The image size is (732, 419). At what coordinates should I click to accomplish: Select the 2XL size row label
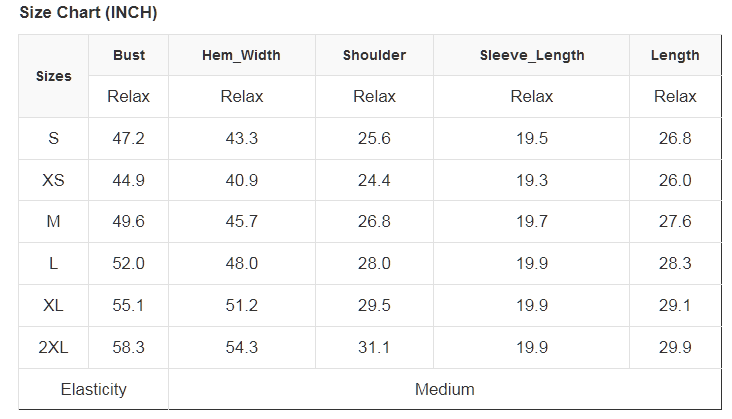coord(53,347)
